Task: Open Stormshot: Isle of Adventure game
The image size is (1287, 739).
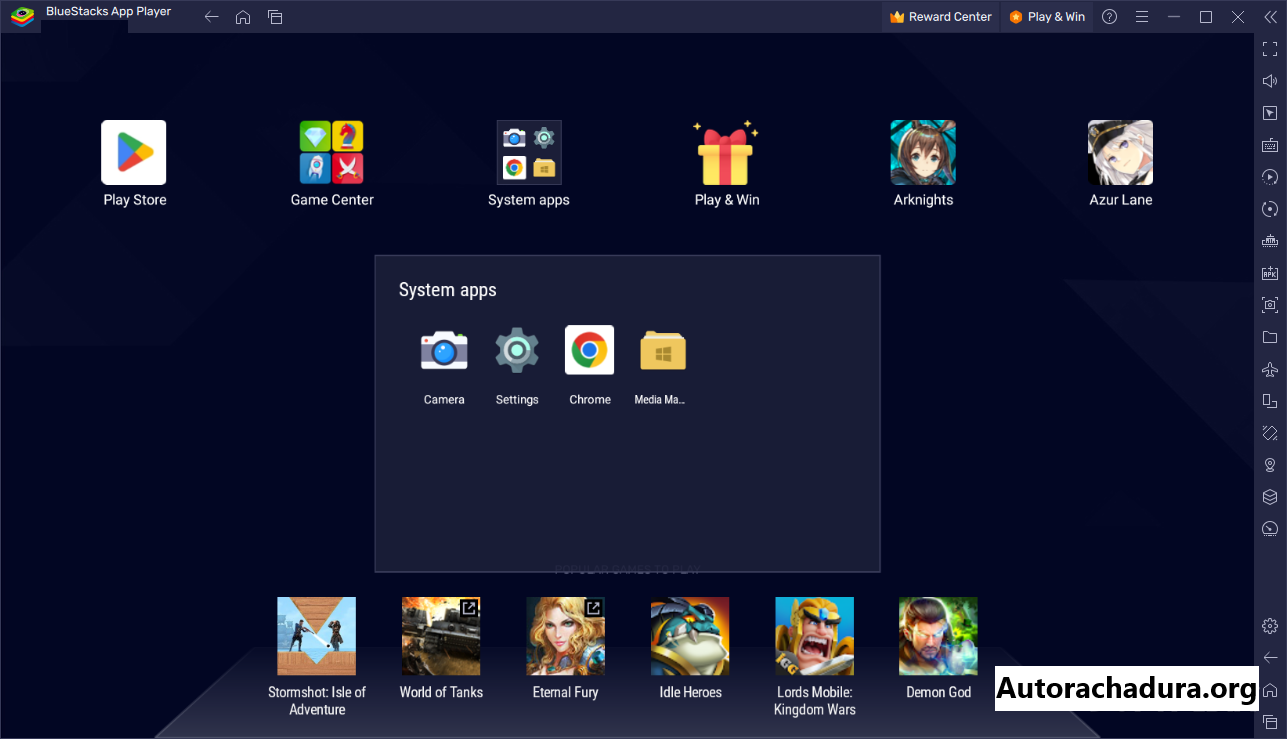Action: point(316,636)
